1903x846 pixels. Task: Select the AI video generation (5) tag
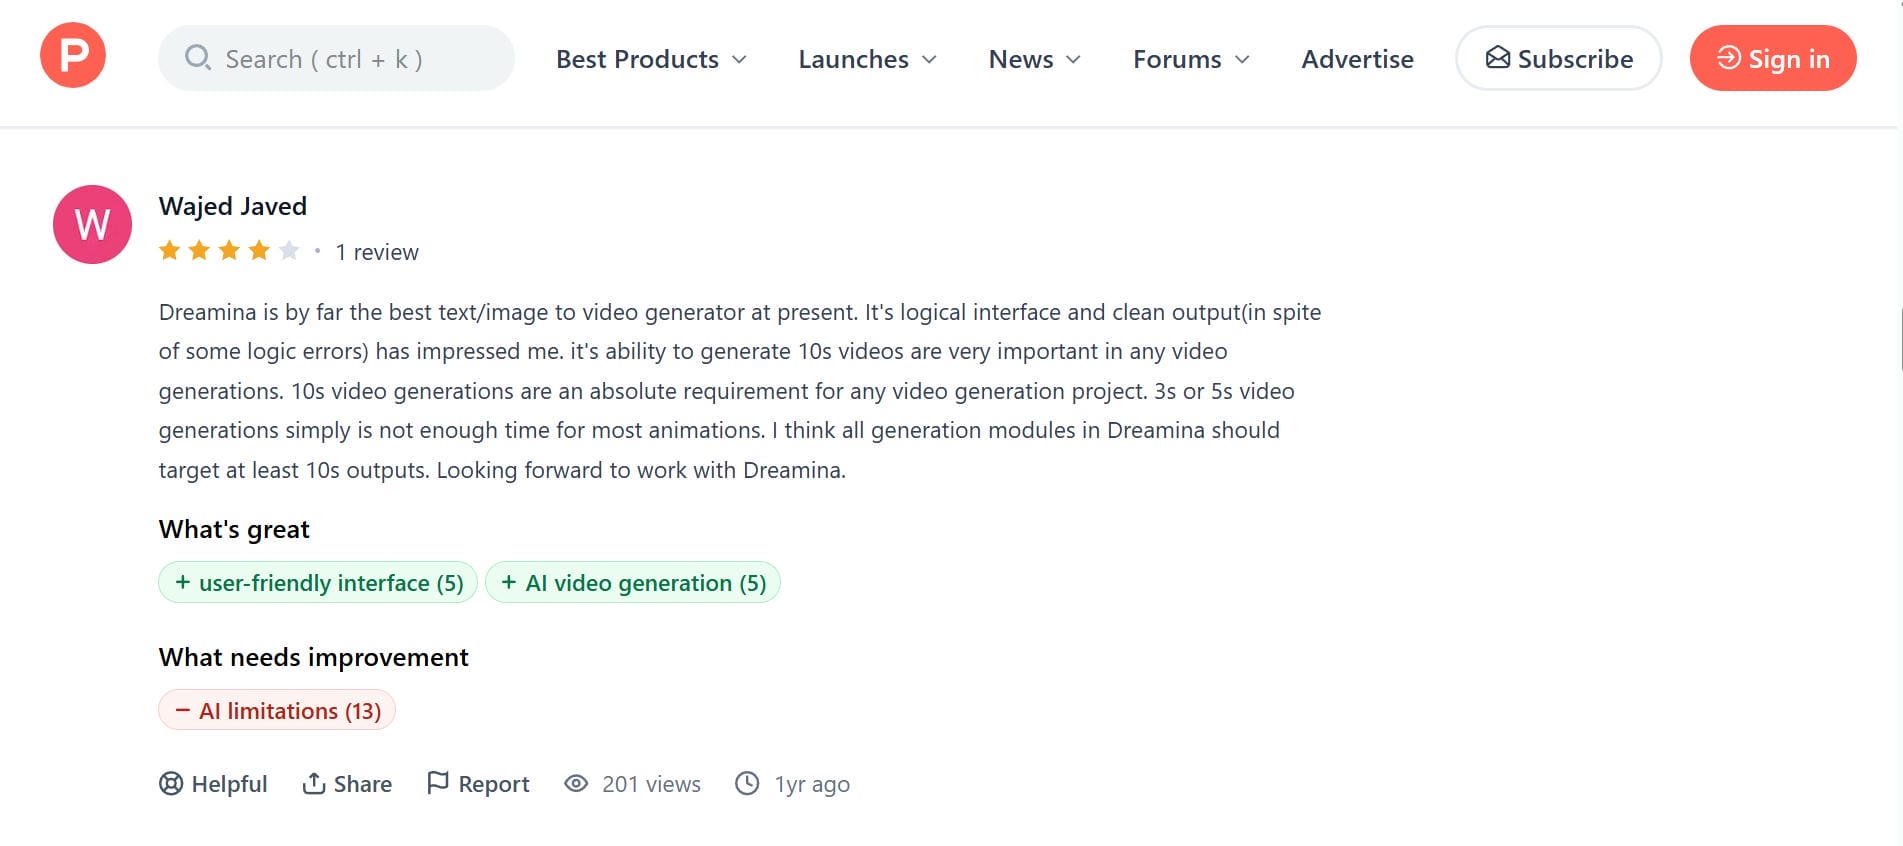click(633, 582)
